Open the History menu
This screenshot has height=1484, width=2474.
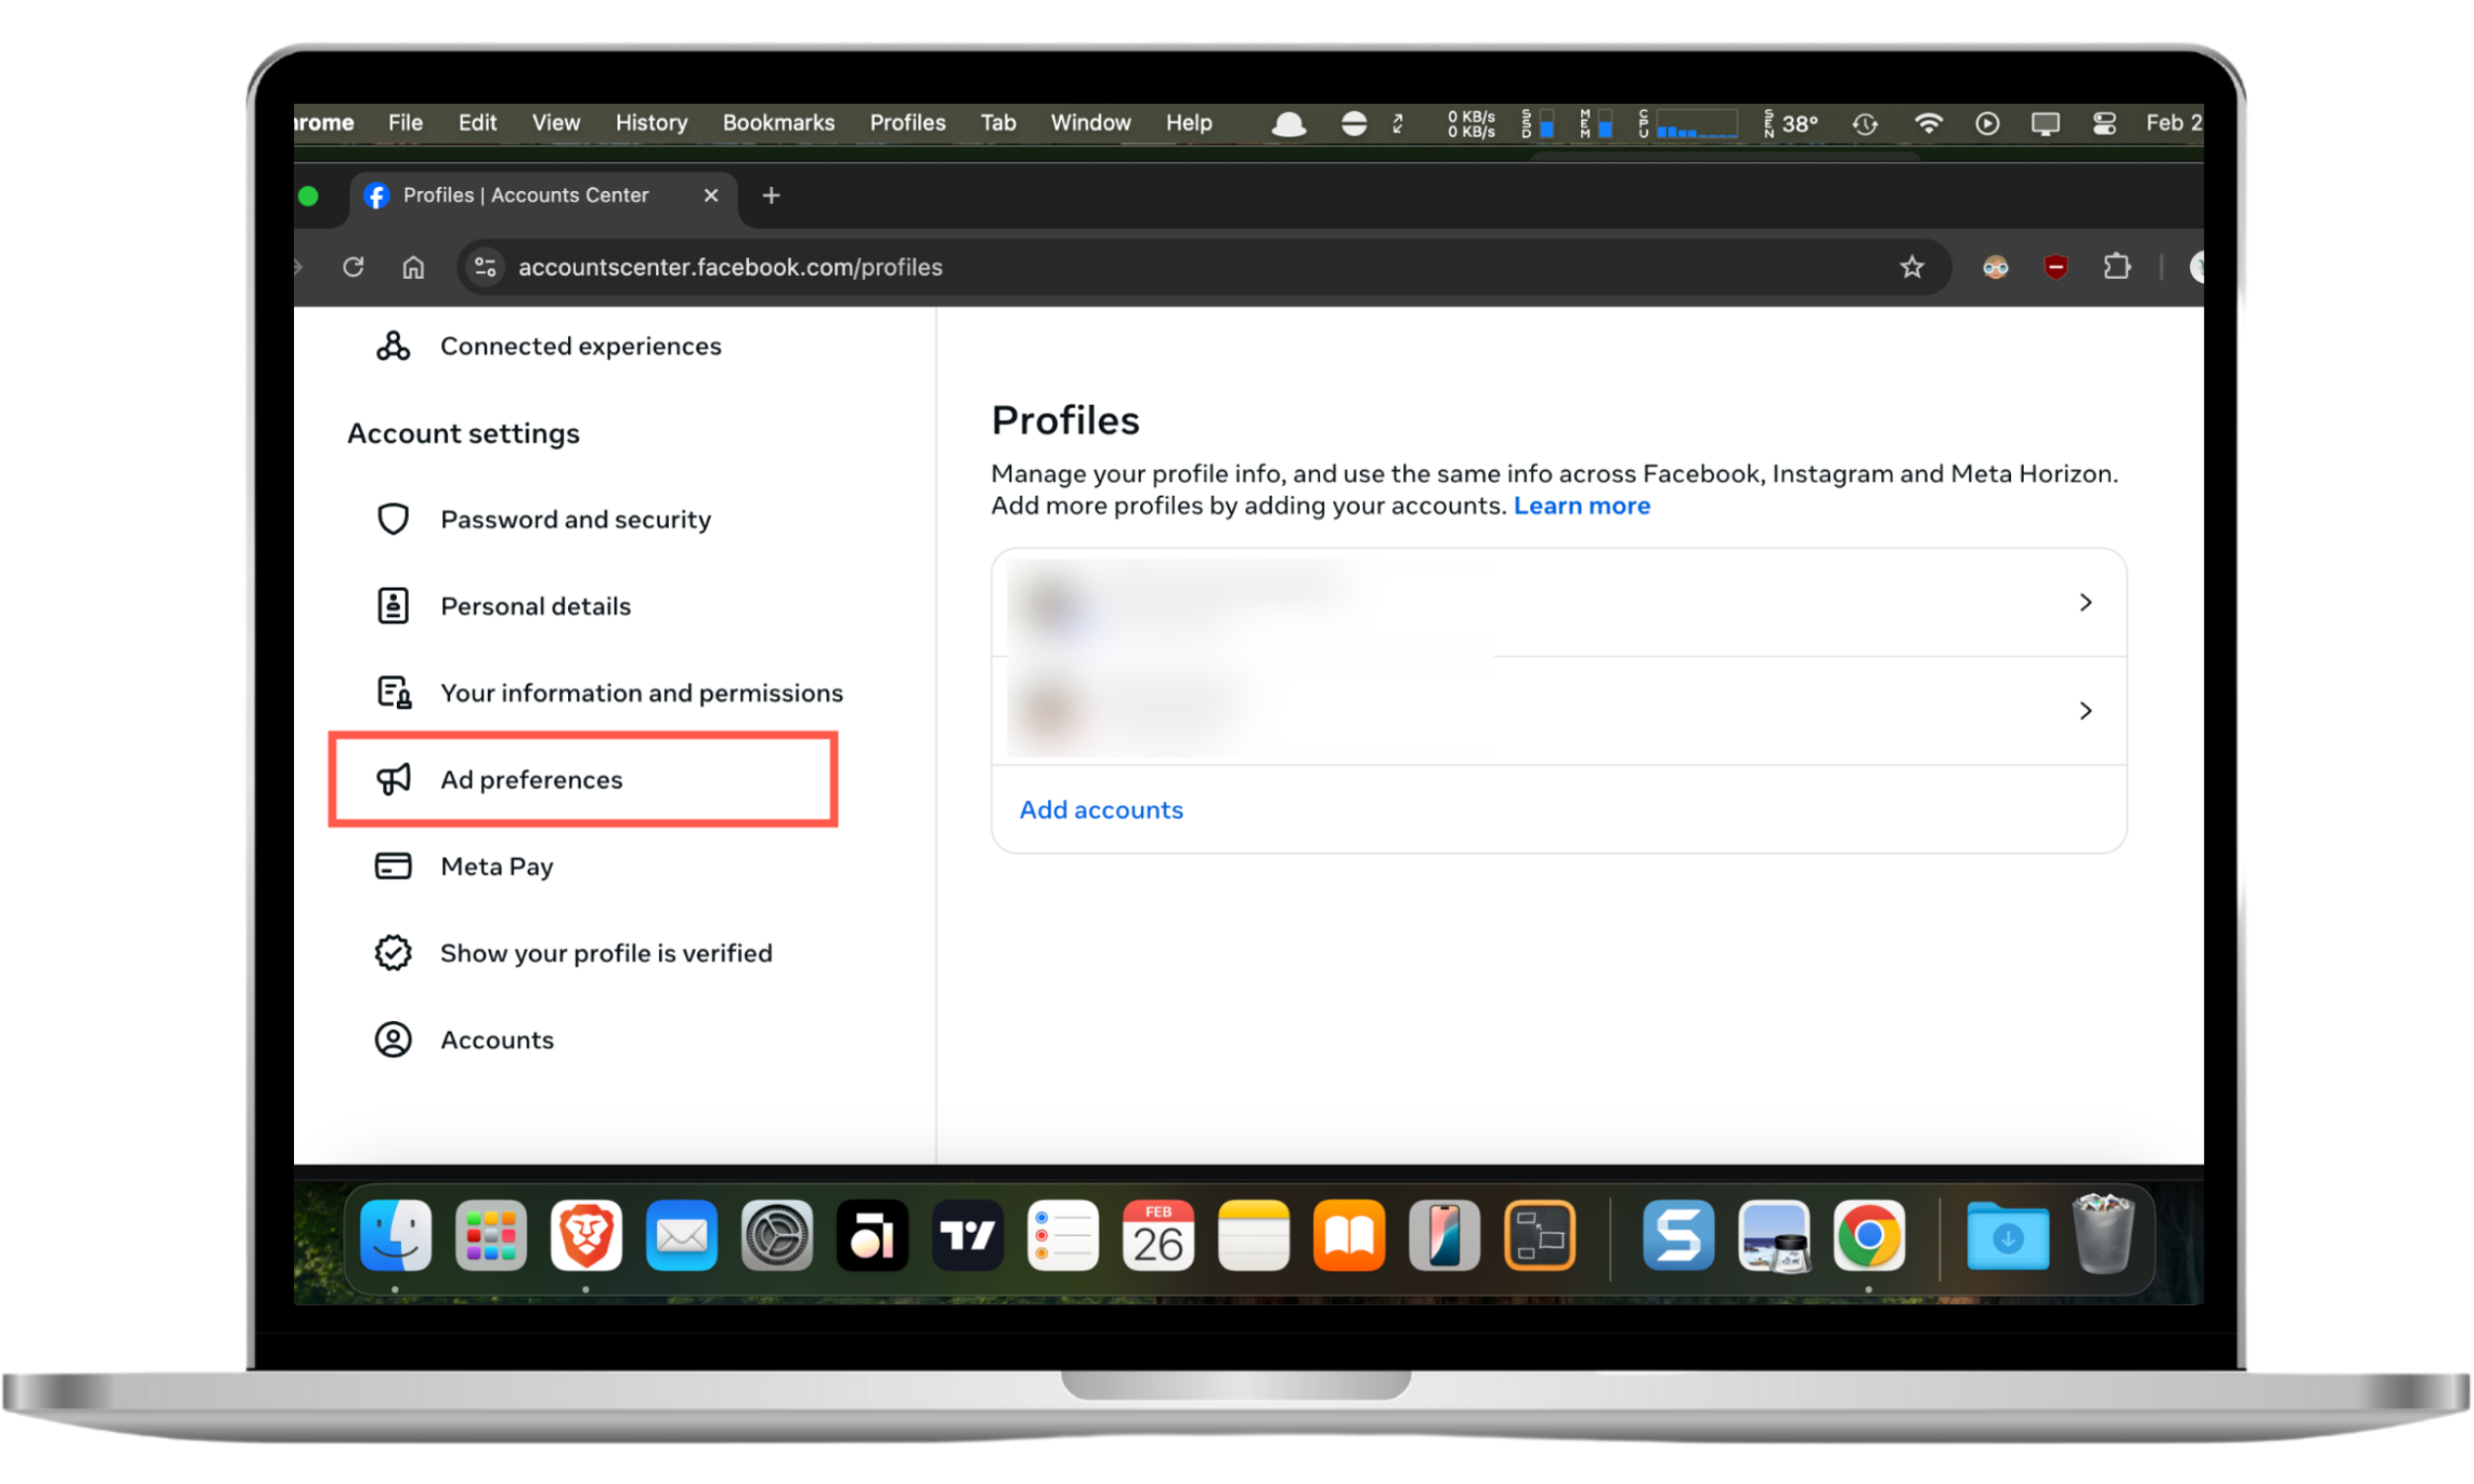[x=651, y=123]
